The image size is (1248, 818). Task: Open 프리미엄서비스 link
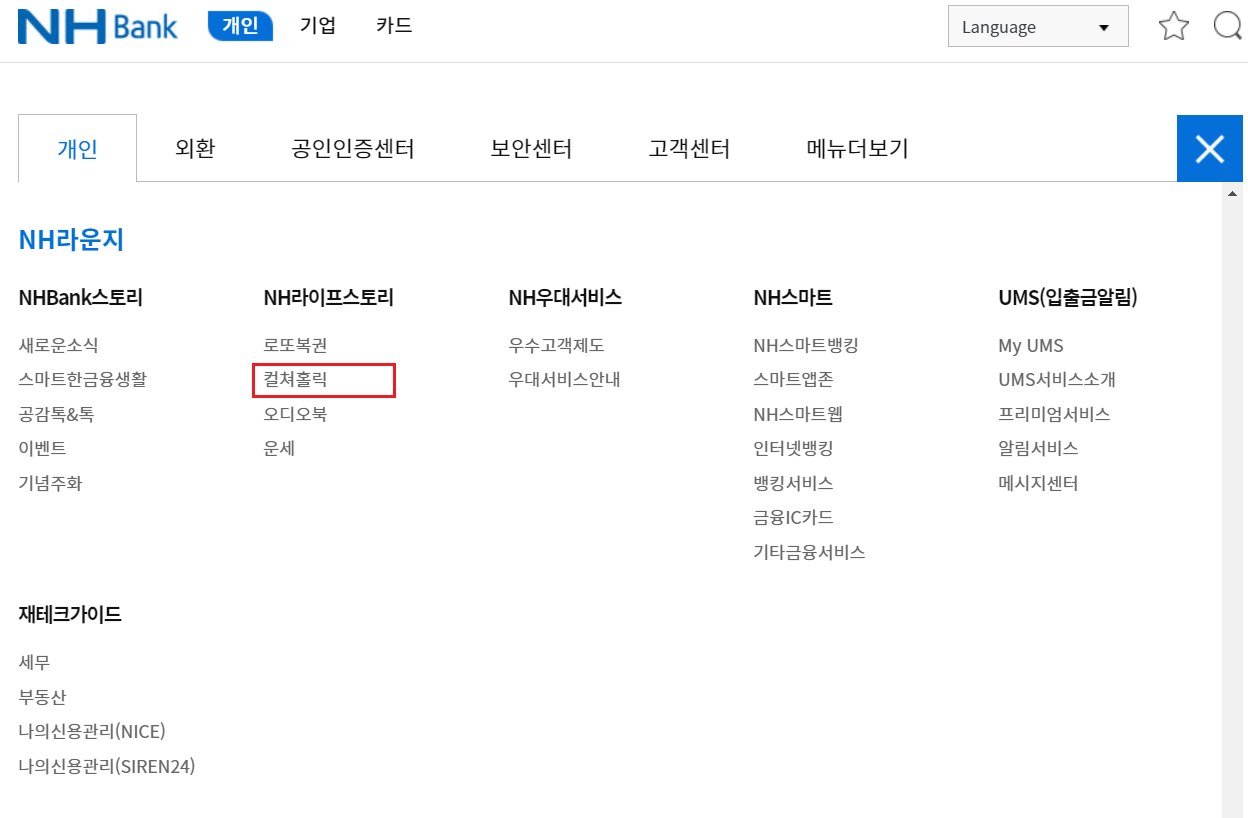(1054, 414)
